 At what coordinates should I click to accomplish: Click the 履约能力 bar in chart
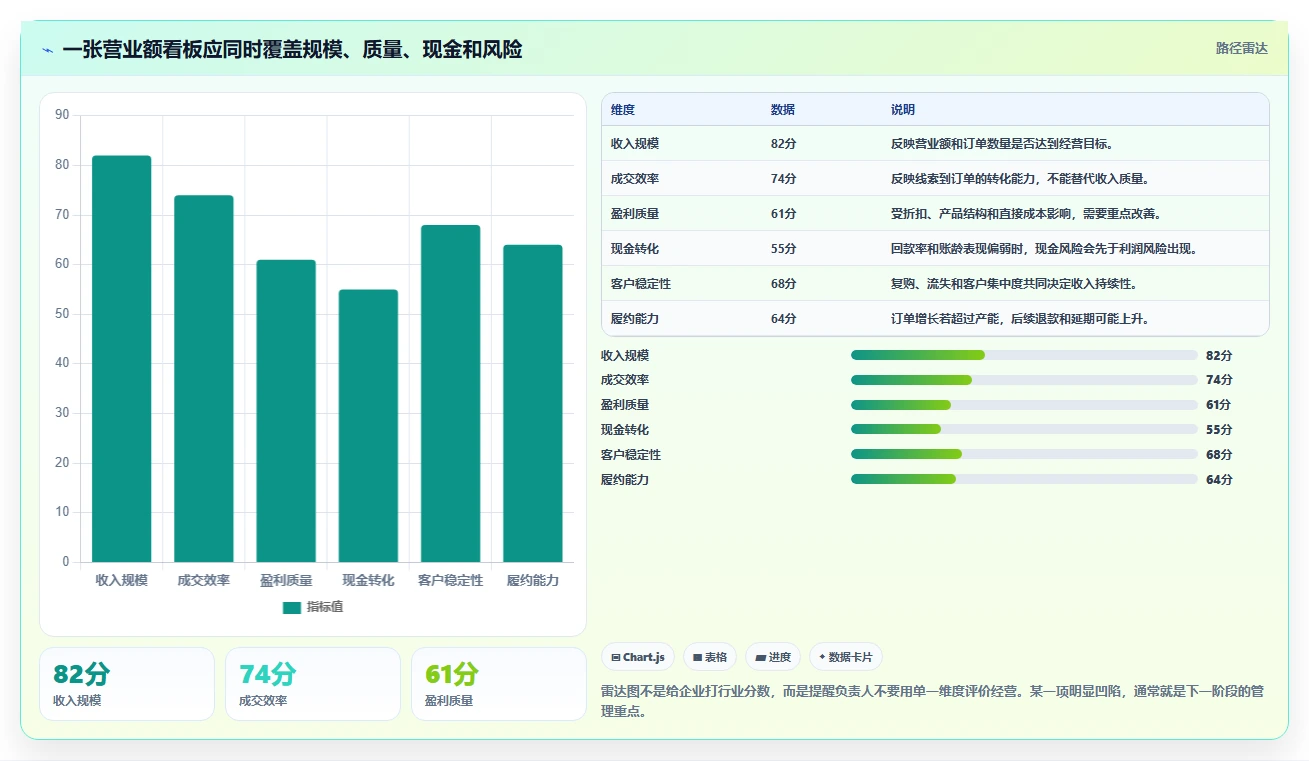533,404
